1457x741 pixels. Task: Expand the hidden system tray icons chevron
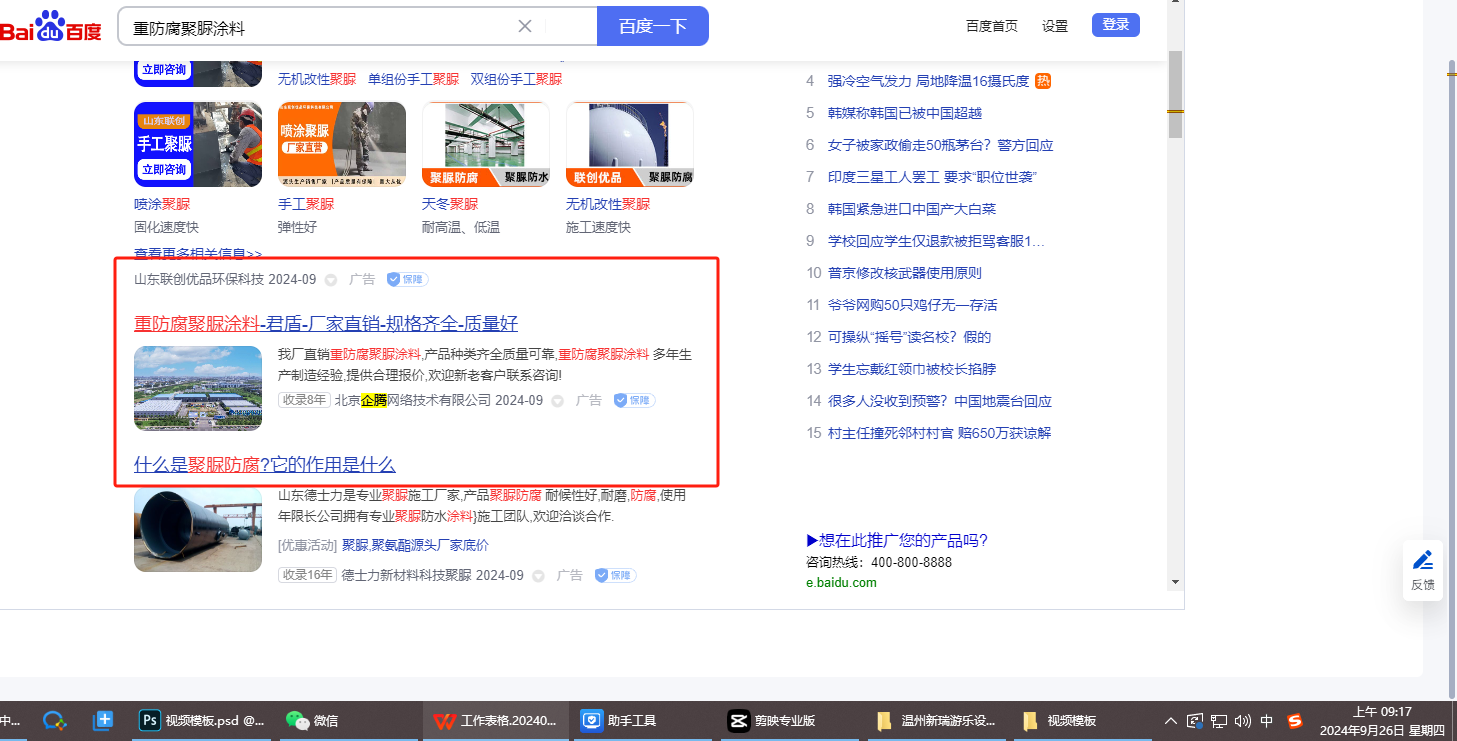tap(1170, 720)
